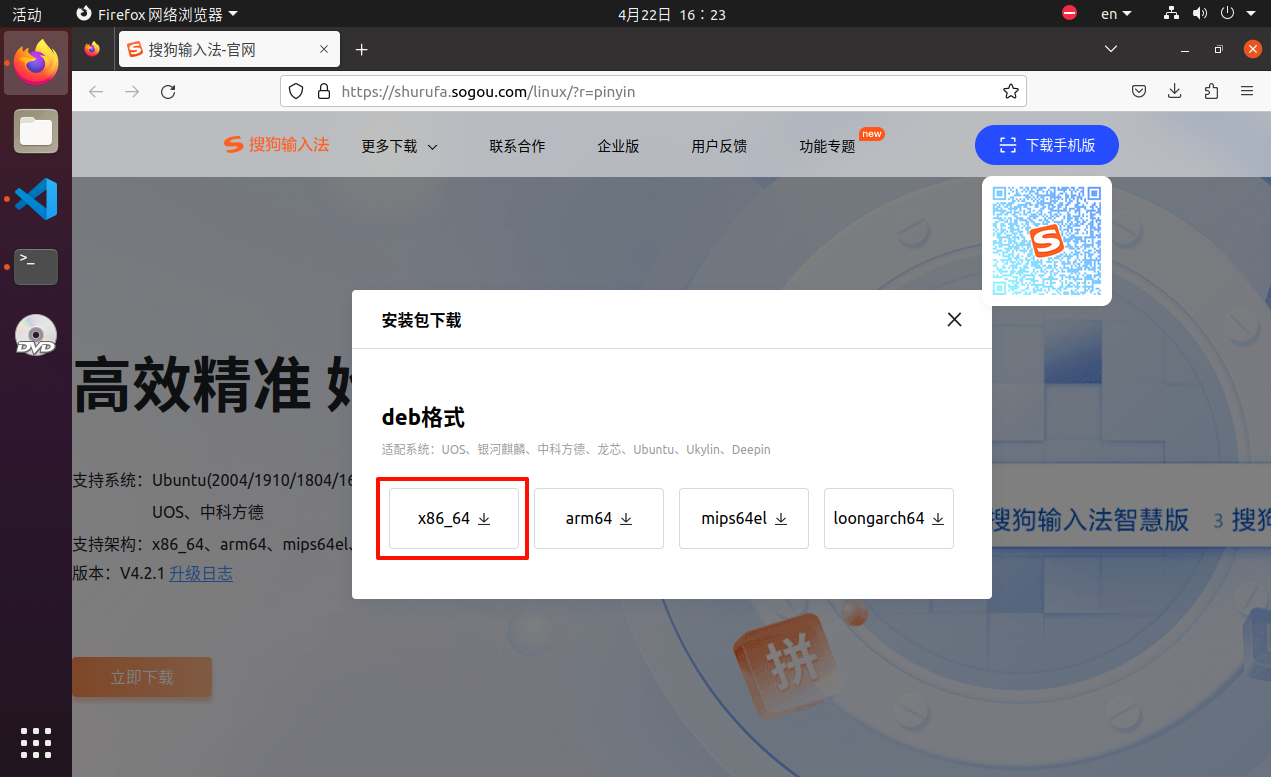Open 功能专题 navigation item

827,146
